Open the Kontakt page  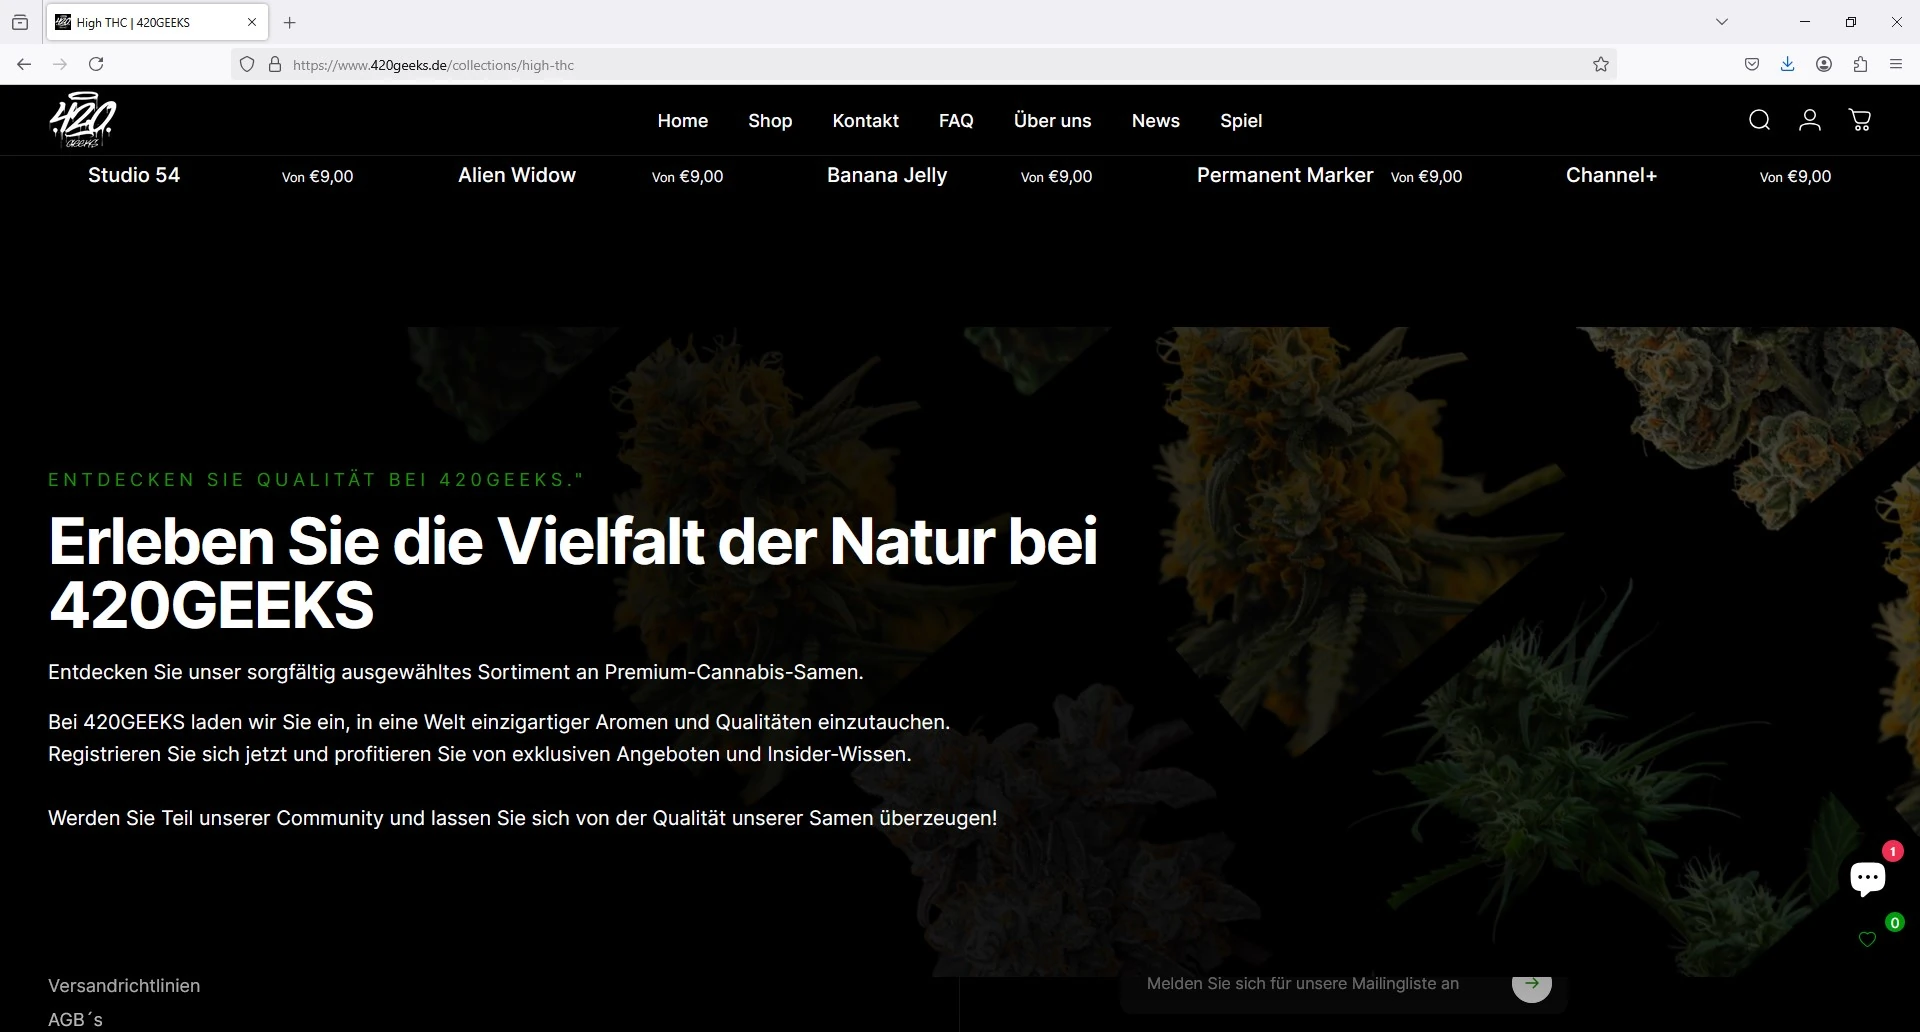[x=866, y=121]
